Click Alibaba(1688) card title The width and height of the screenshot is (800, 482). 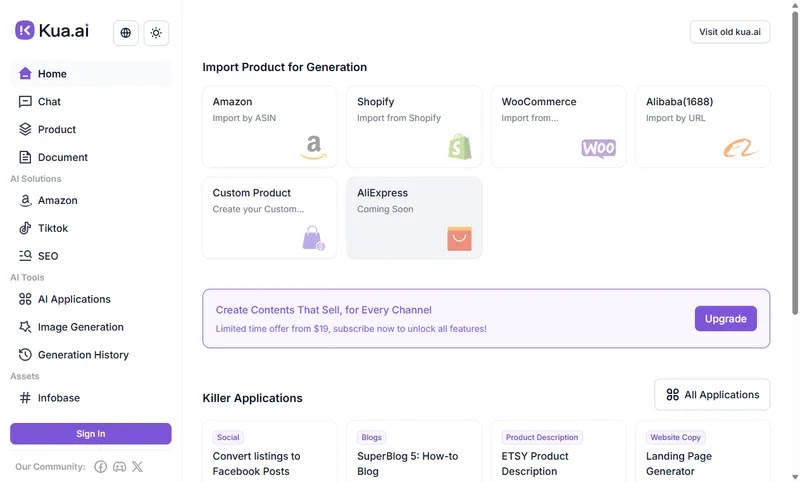[x=680, y=102]
